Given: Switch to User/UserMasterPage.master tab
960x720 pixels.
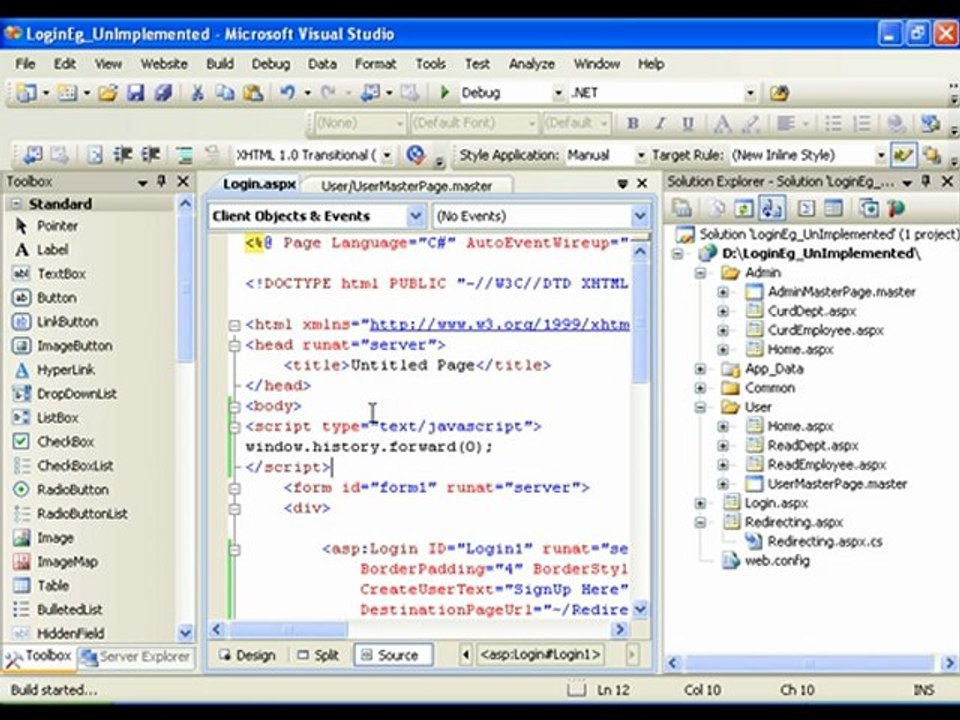Looking at the screenshot, I should click(x=407, y=186).
